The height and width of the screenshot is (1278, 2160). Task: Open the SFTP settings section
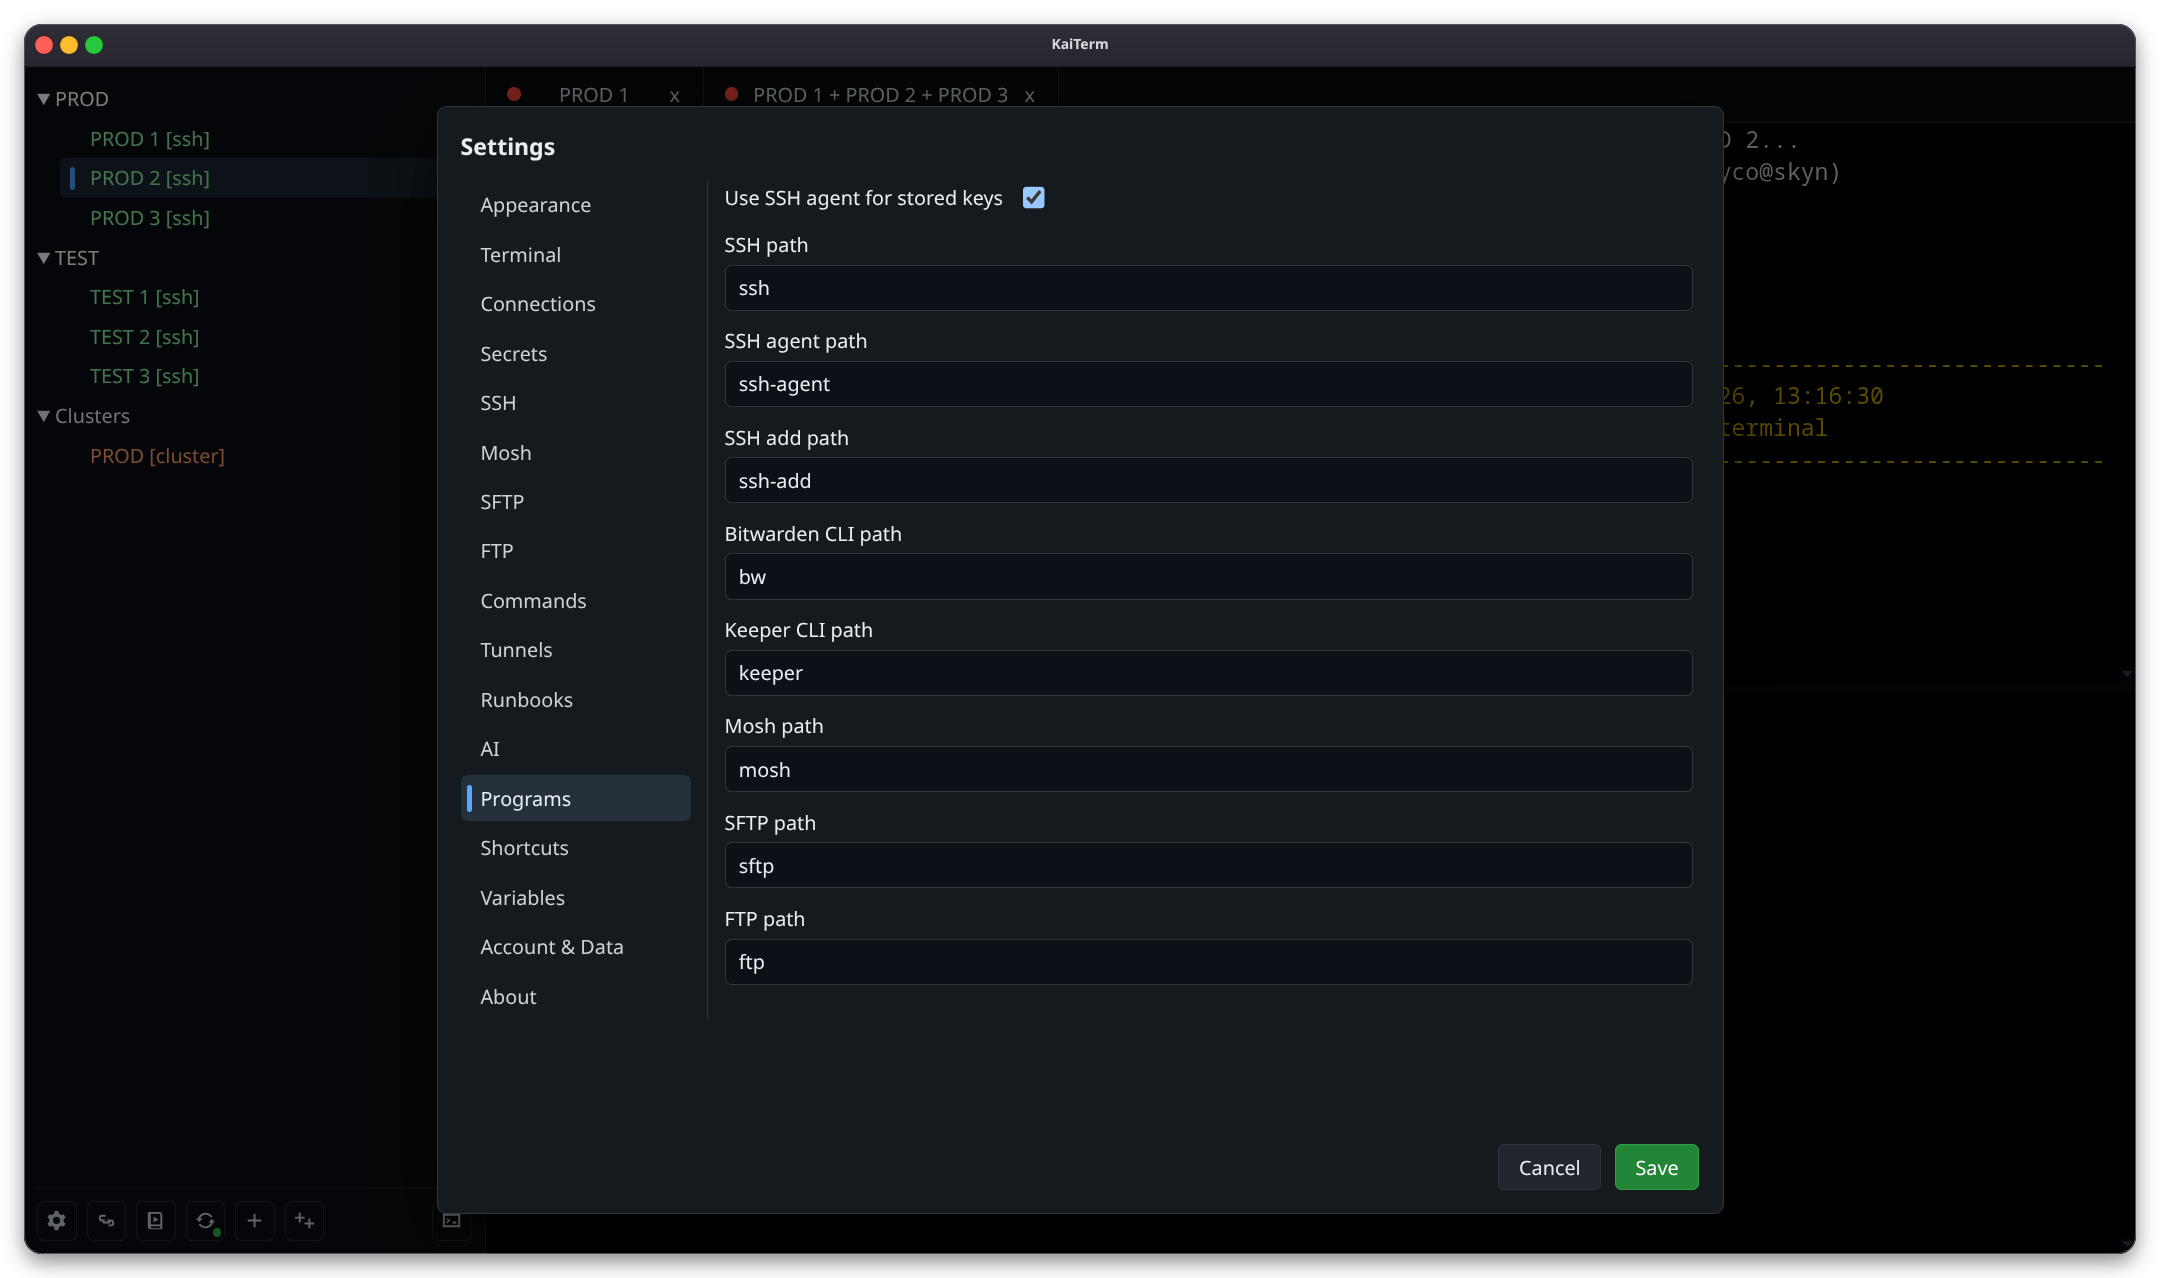point(576,502)
